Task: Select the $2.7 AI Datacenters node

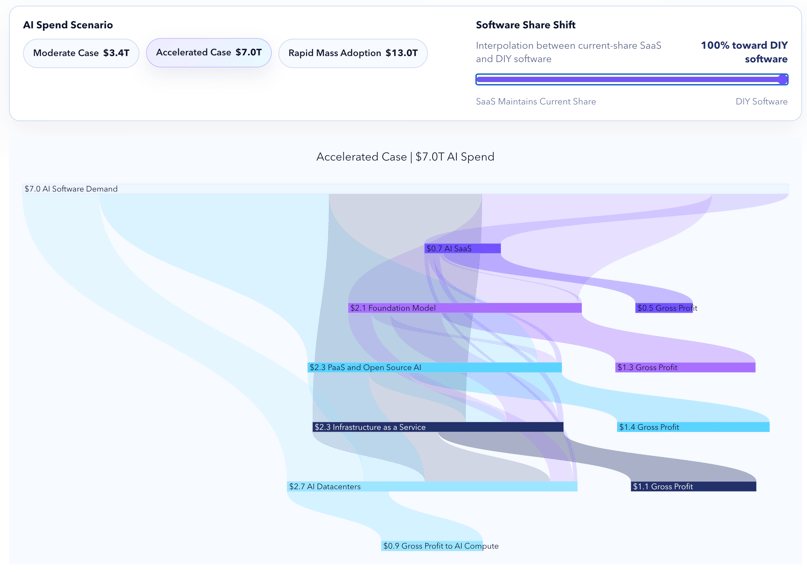Action: click(x=432, y=486)
